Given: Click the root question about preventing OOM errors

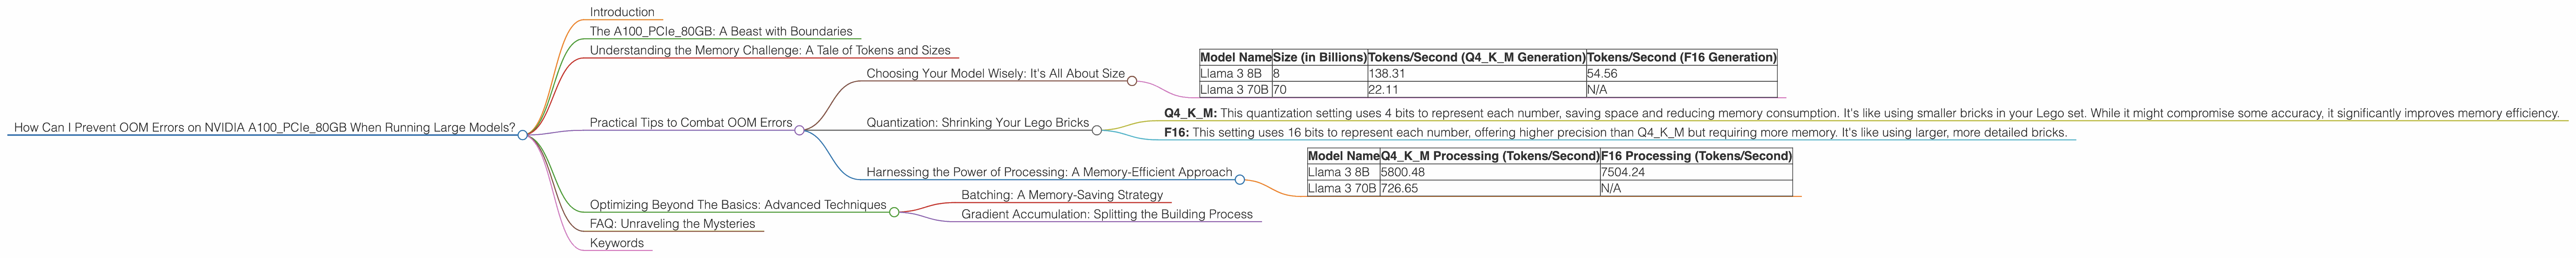Looking at the screenshot, I should point(264,128).
